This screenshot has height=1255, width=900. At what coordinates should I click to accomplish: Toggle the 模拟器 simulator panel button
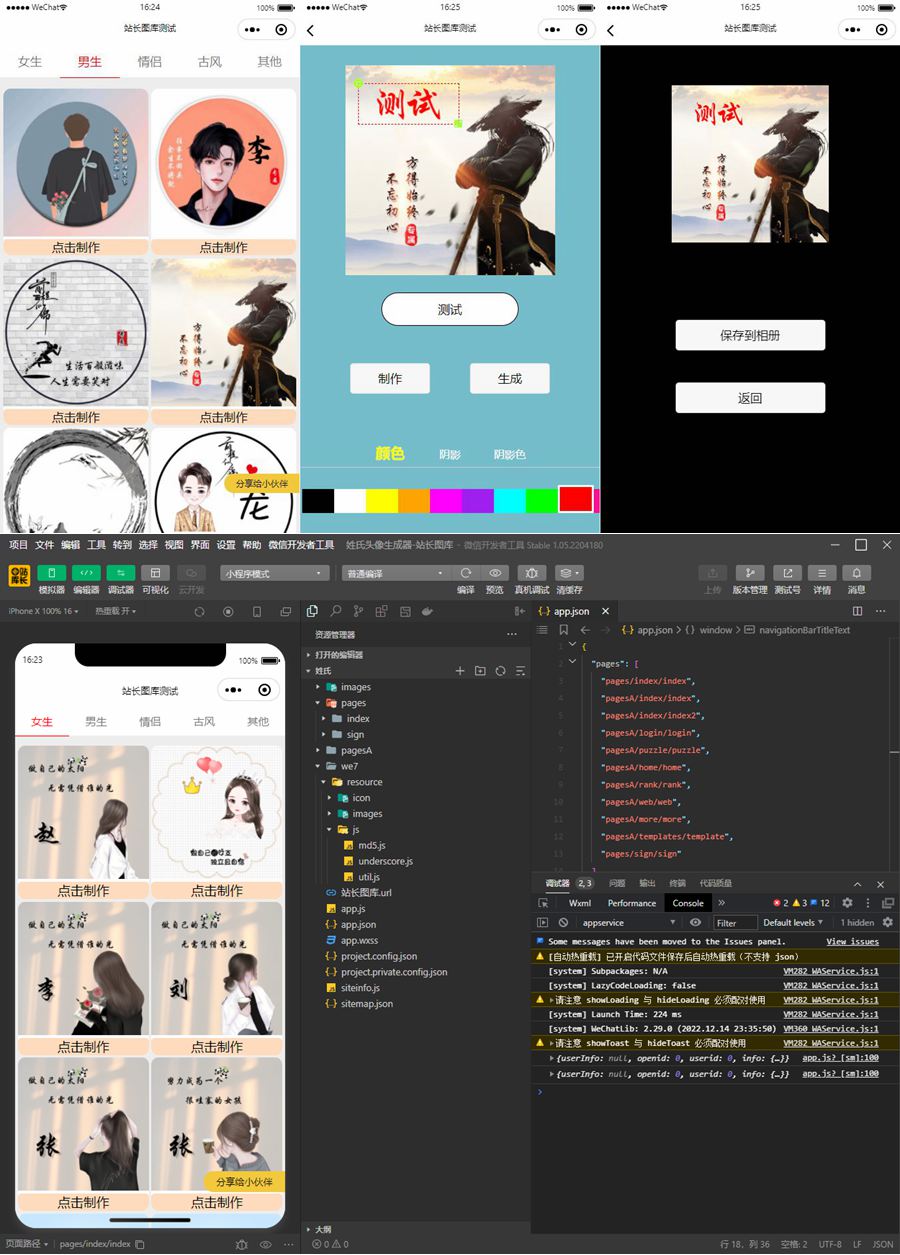point(51,573)
